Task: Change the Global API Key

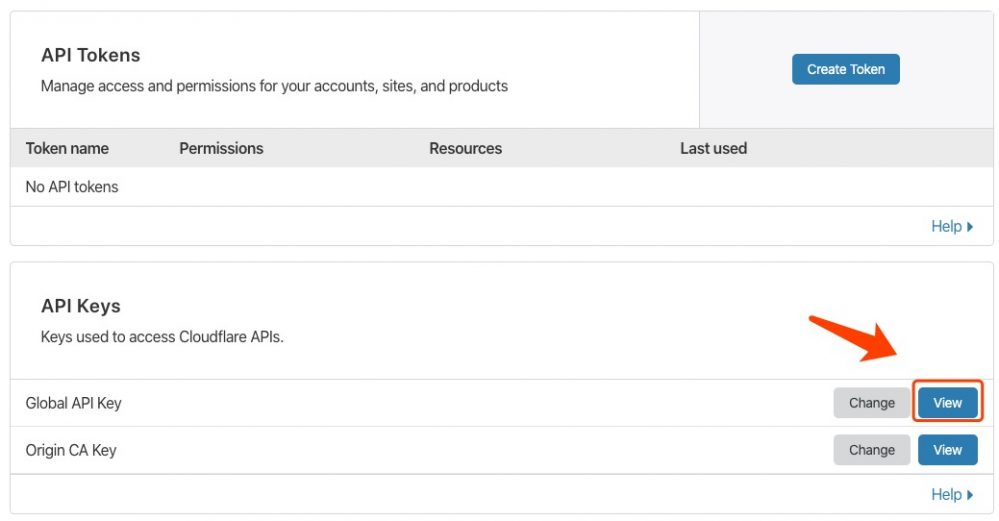Action: [x=871, y=403]
